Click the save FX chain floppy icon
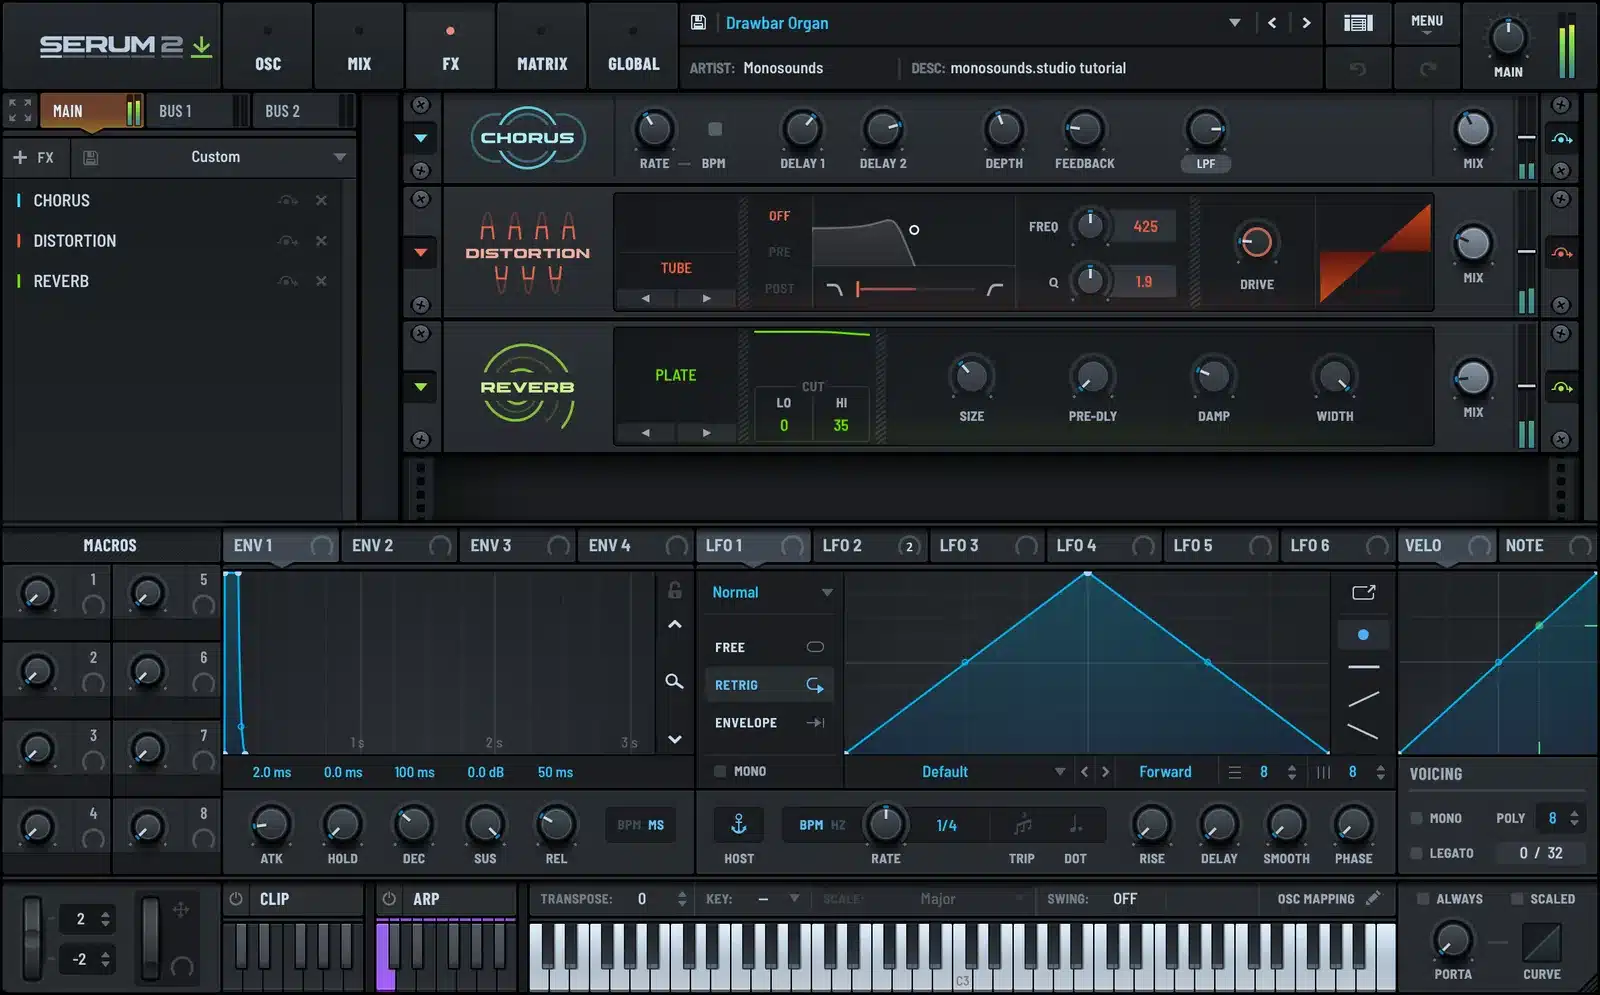This screenshot has height=995, width=1600. tap(90, 158)
